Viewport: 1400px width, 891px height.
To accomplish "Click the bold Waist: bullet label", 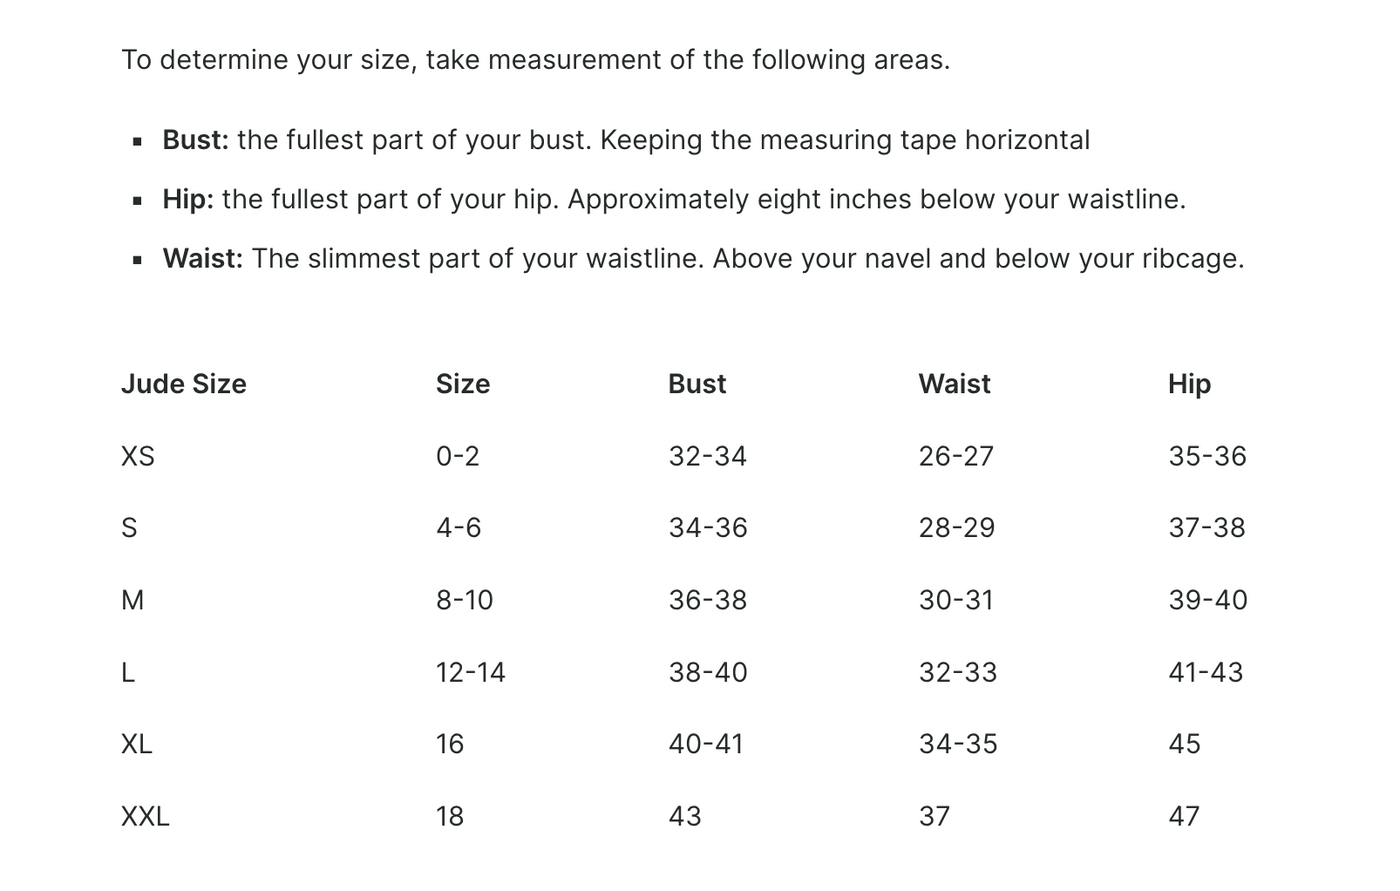I will 203,258.
